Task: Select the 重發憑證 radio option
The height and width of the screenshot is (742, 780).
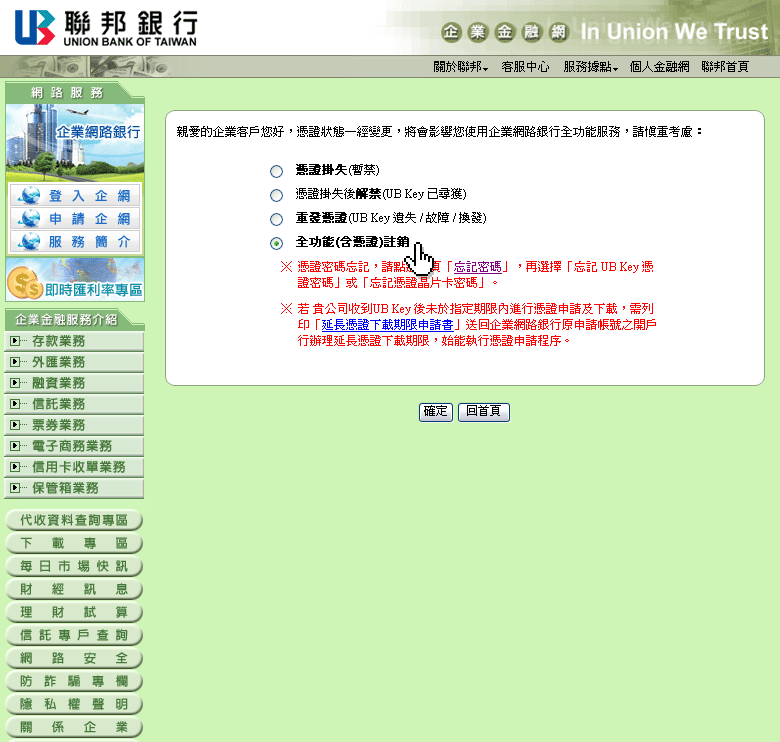Action: (x=276, y=219)
